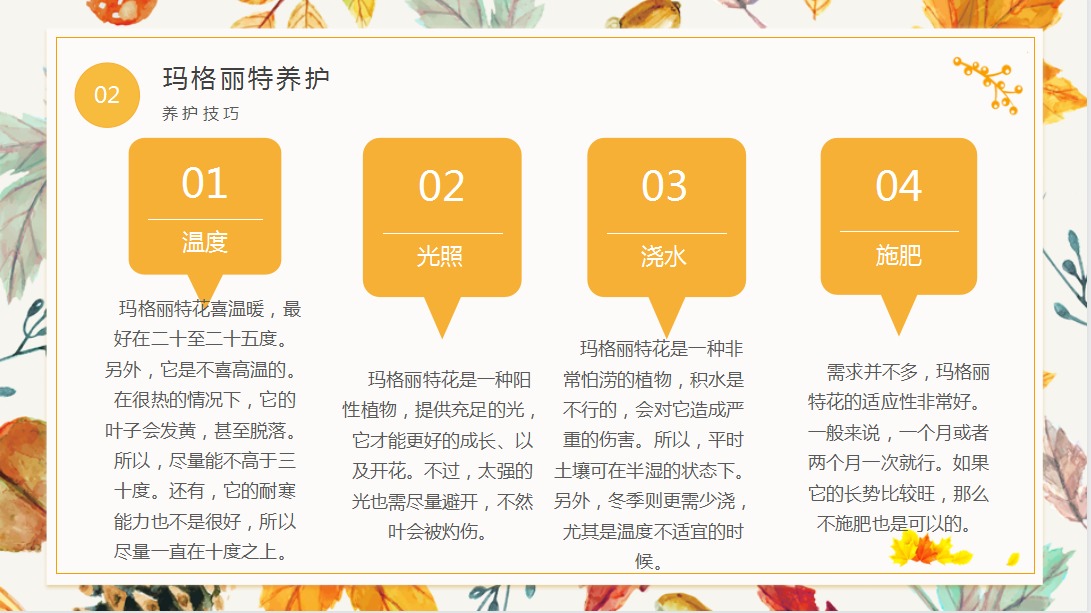The height and width of the screenshot is (613, 1091).
Task: Select the temperature paragraph starting 玛格丽特花喜温暖
Action: 205,430
